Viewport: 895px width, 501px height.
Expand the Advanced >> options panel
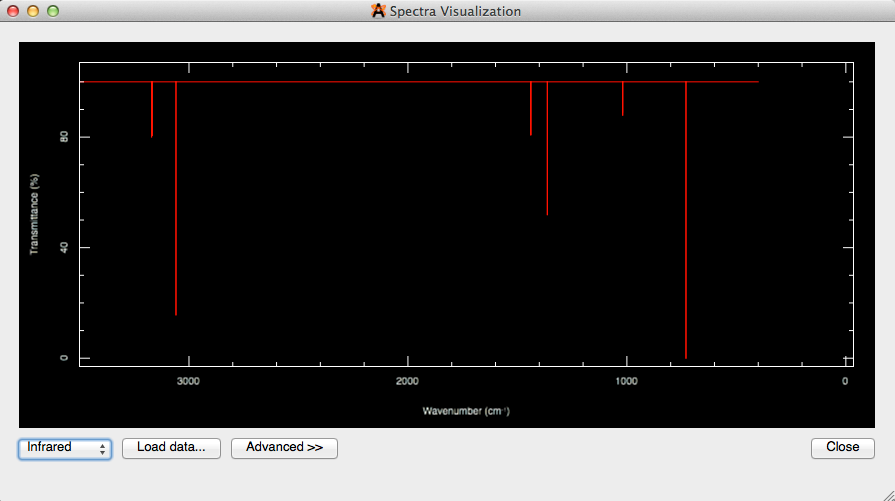(284, 448)
